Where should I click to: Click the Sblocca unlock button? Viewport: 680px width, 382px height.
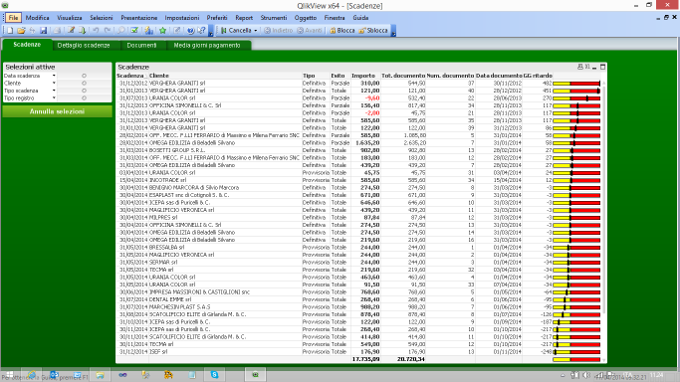point(373,30)
